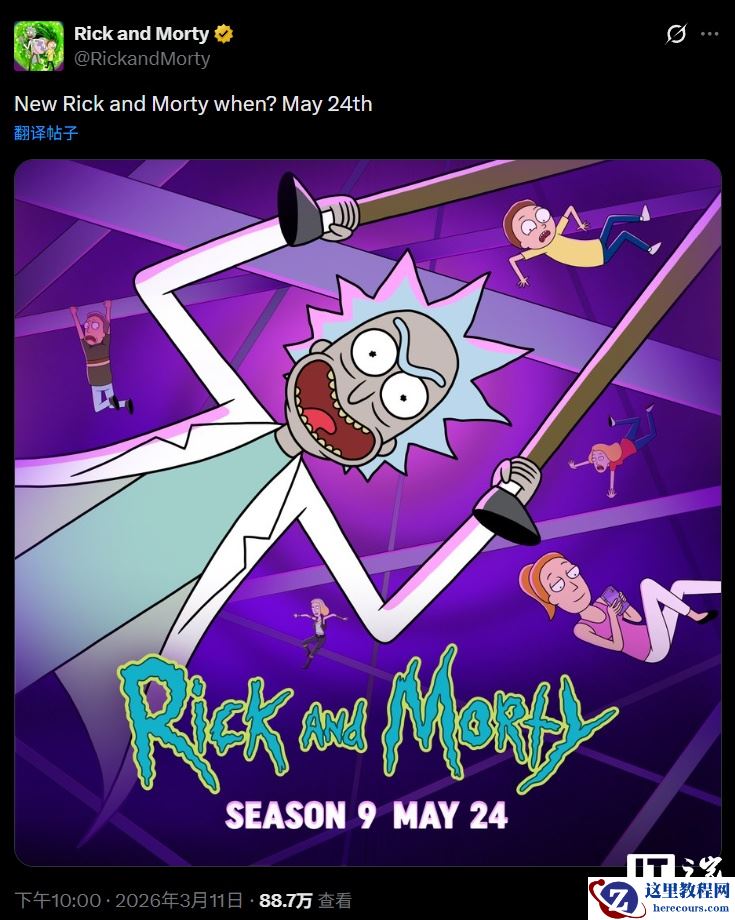
Task: Click the @RickandMorty handle
Action: click(x=142, y=59)
